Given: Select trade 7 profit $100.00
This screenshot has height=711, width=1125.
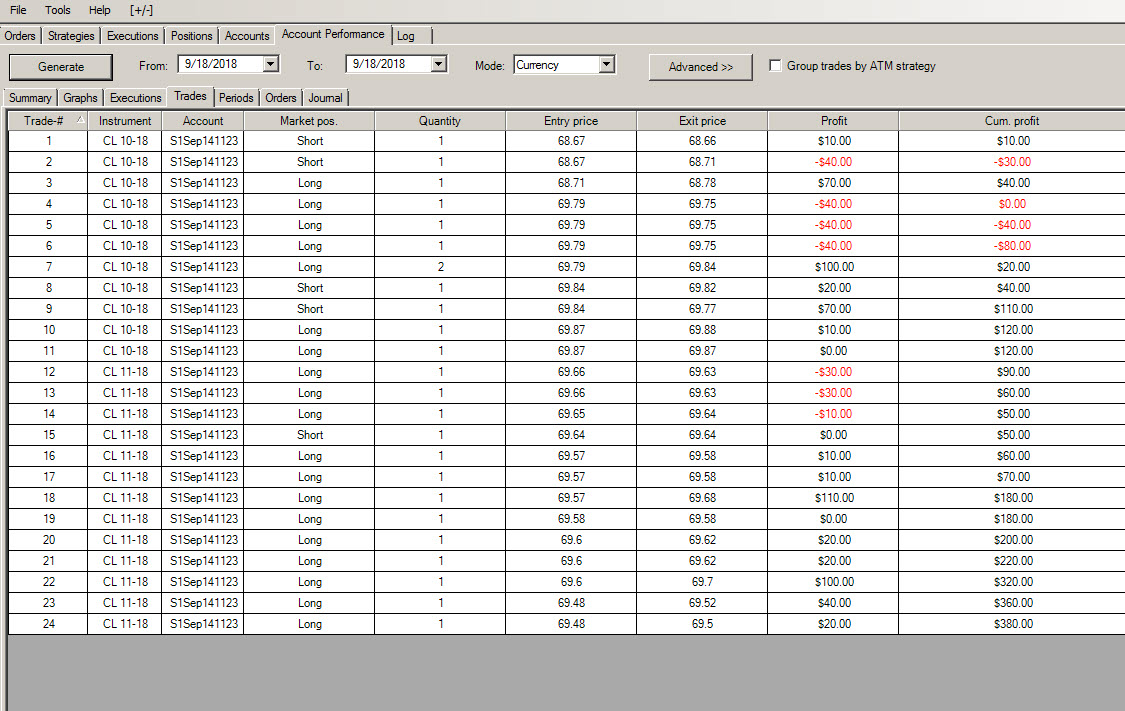Looking at the screenshot, I should pyautogui.click(x=834, y=267).
